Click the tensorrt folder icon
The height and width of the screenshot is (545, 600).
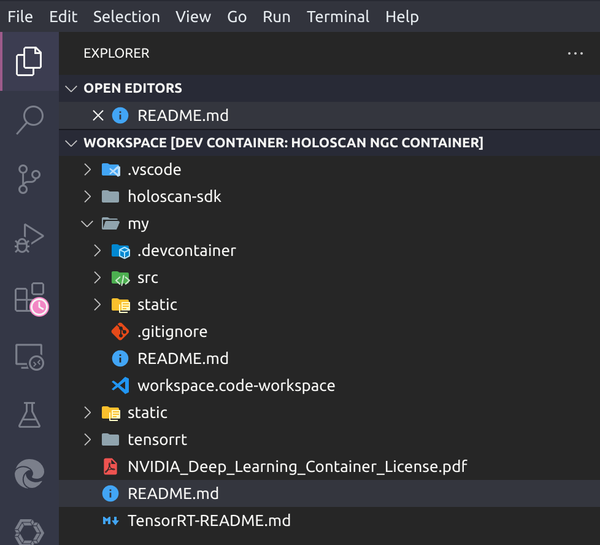pos(111,440)
